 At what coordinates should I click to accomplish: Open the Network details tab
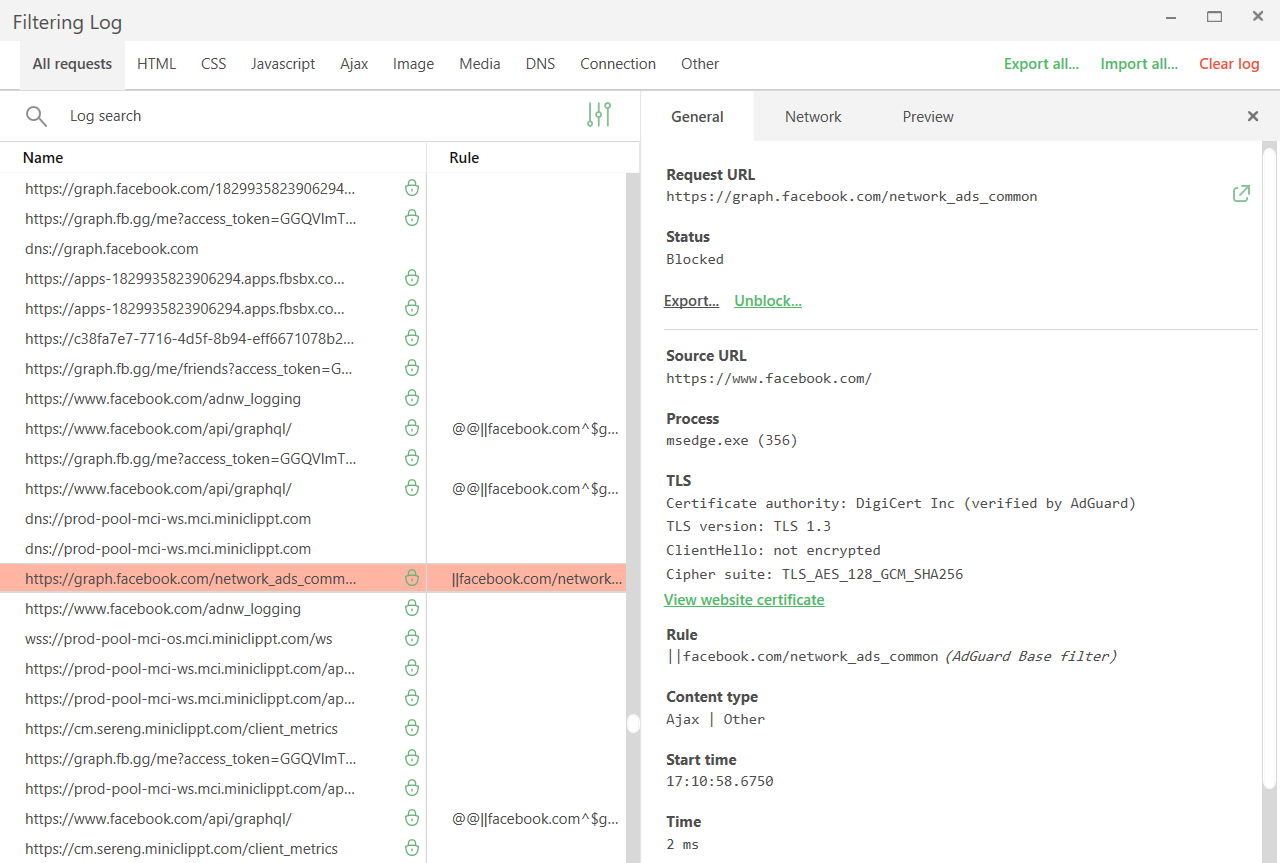click(x=813, y=117)
